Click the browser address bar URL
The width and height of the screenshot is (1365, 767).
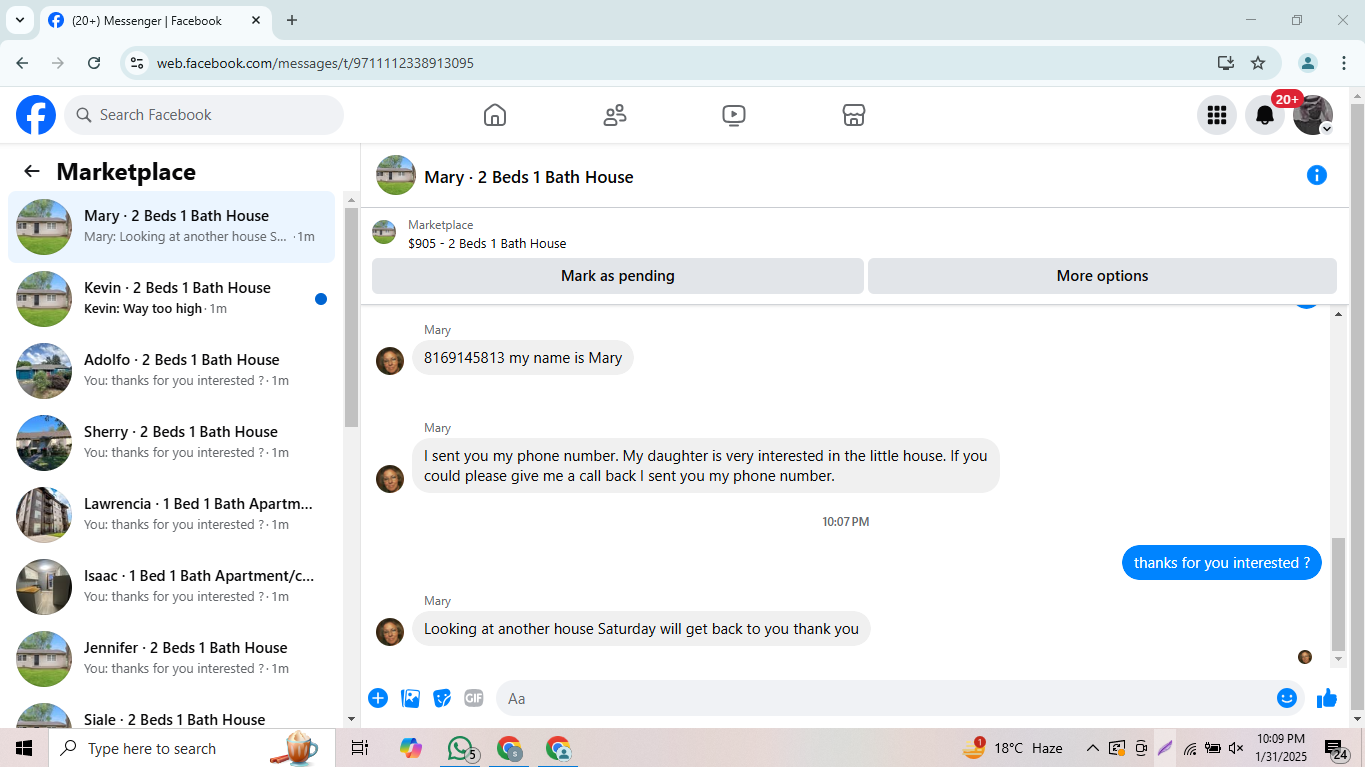pyautogui.click(x=315, y=63)
